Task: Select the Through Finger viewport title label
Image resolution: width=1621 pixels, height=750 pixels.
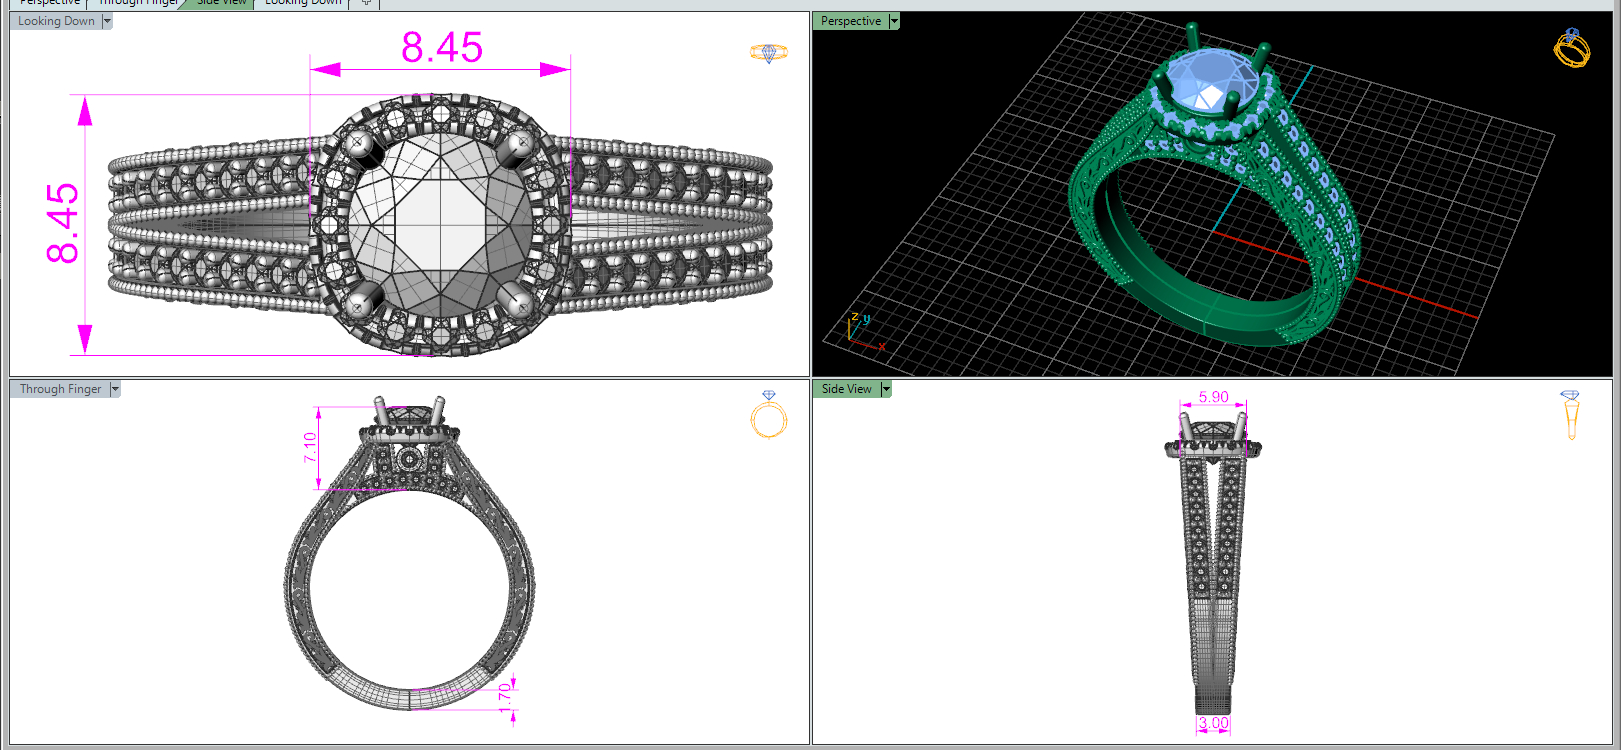Action: click(60, 389)
